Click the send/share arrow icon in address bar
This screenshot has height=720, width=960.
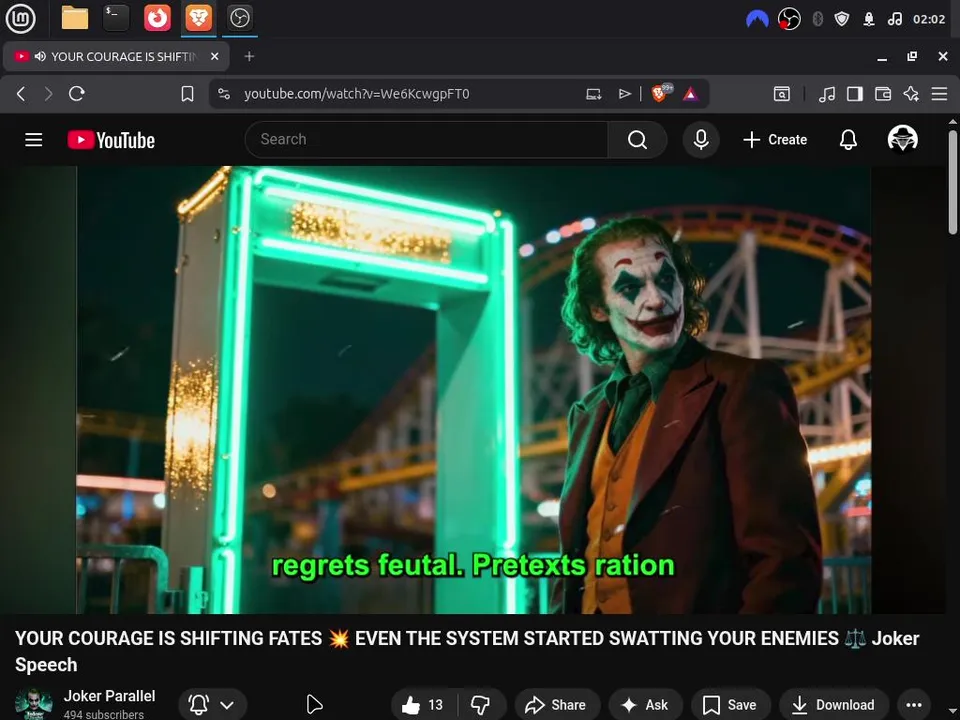click(624, 94)
